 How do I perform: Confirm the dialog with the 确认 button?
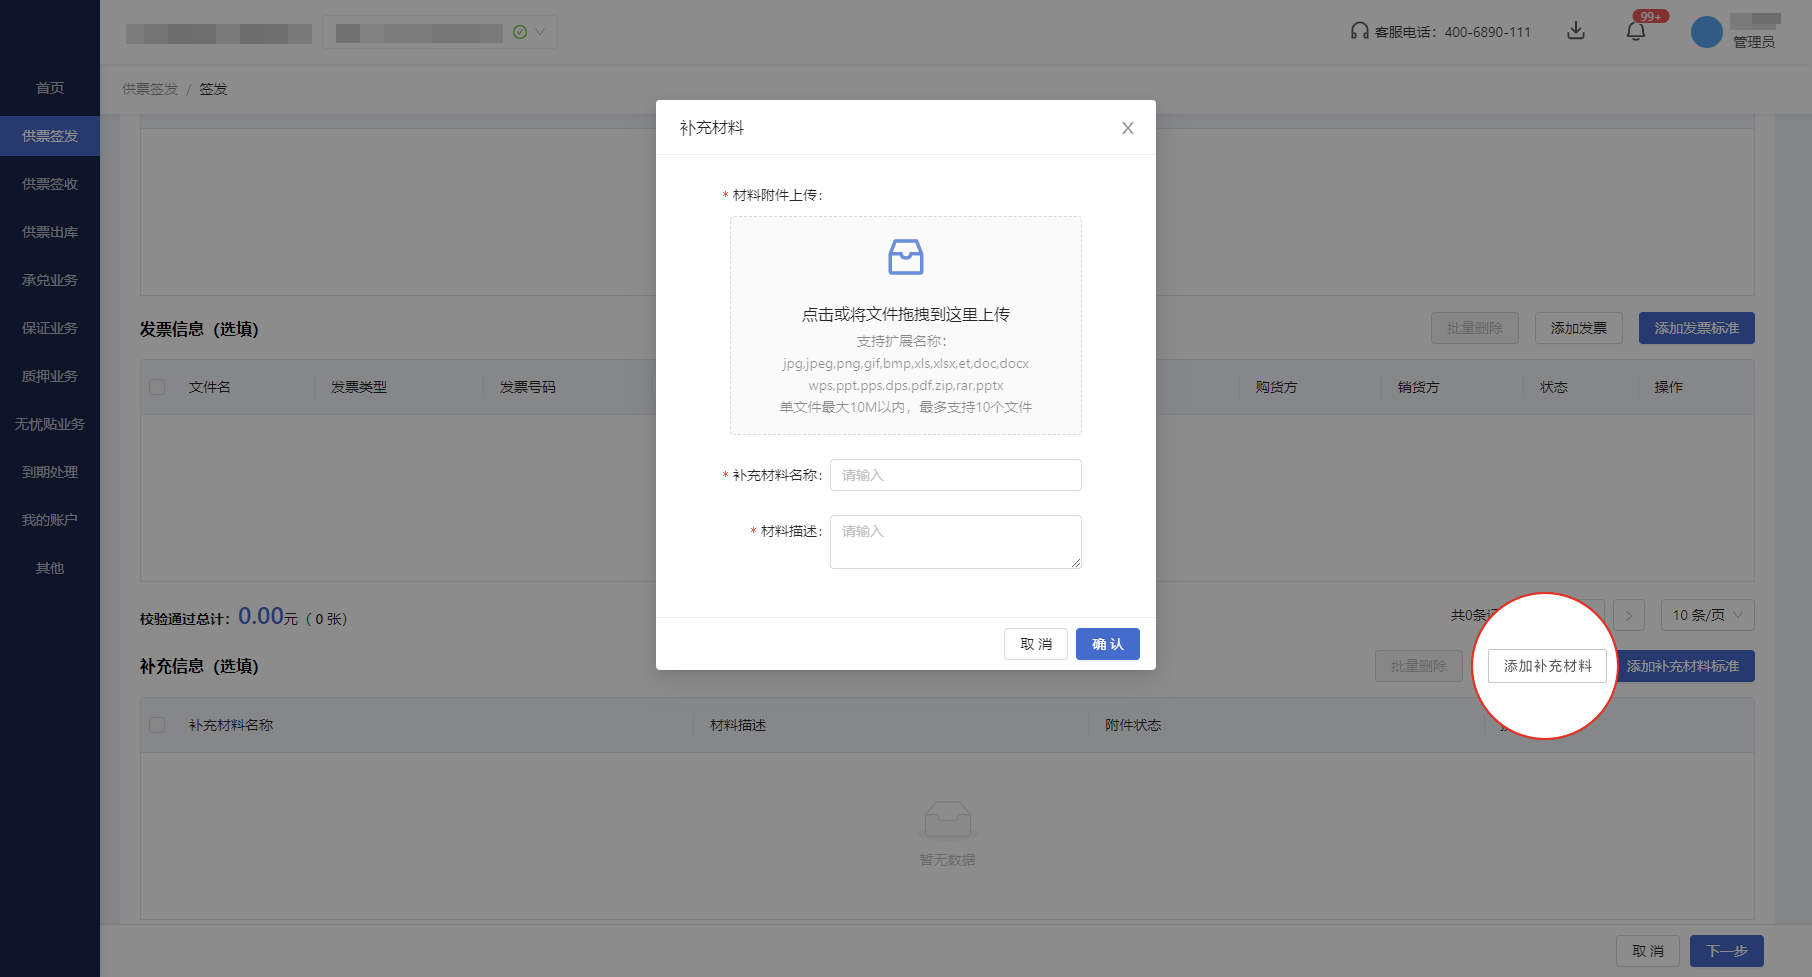pyautogui.click(x=1107, y=644)
